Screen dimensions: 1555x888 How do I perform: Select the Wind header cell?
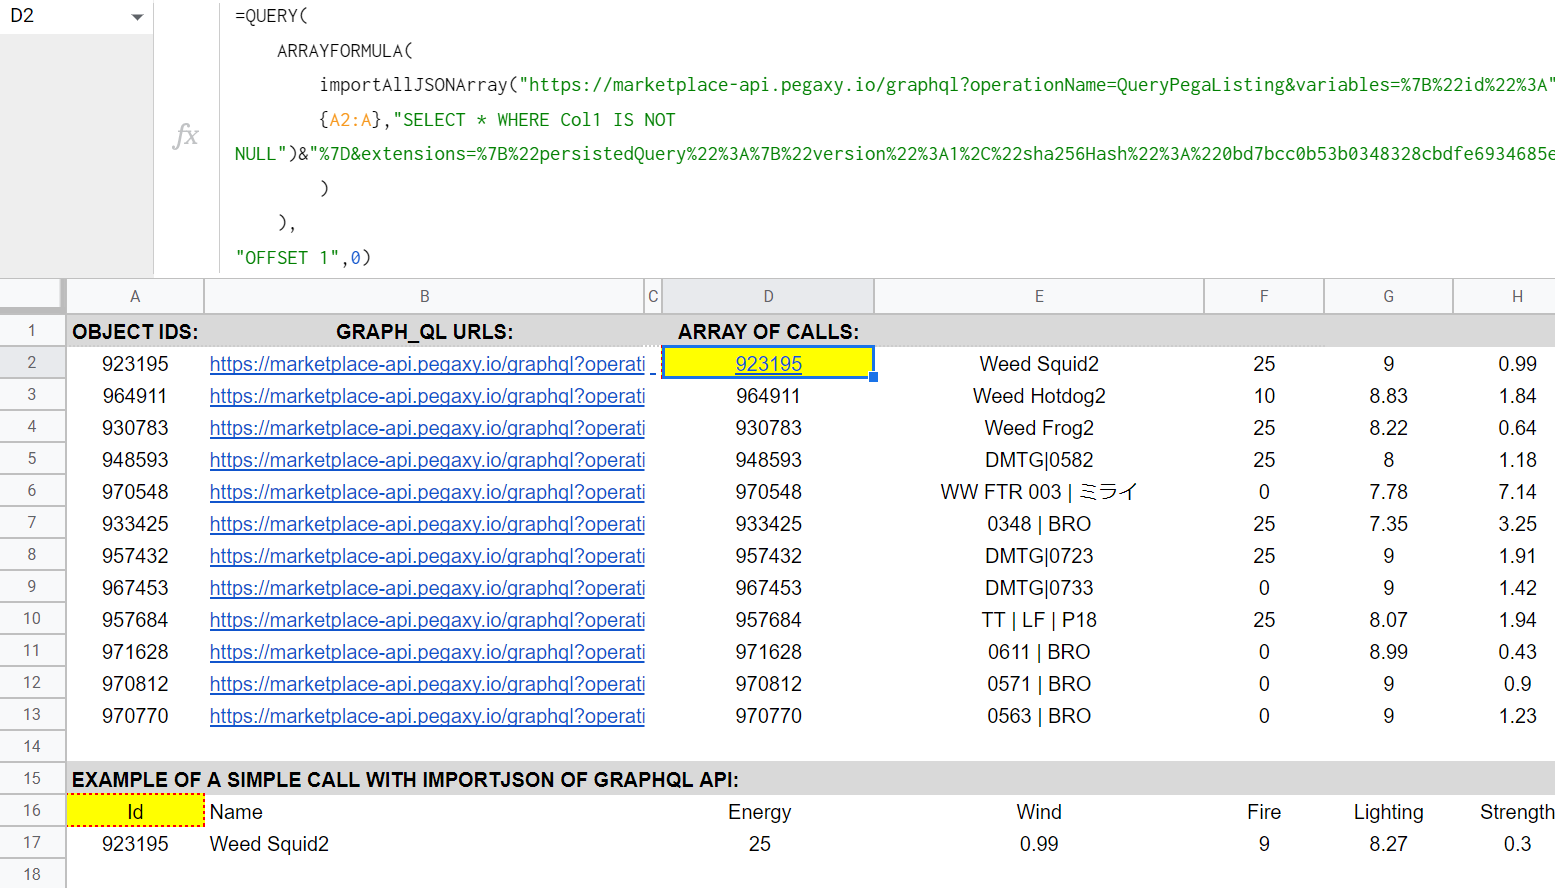(1039, 812)
